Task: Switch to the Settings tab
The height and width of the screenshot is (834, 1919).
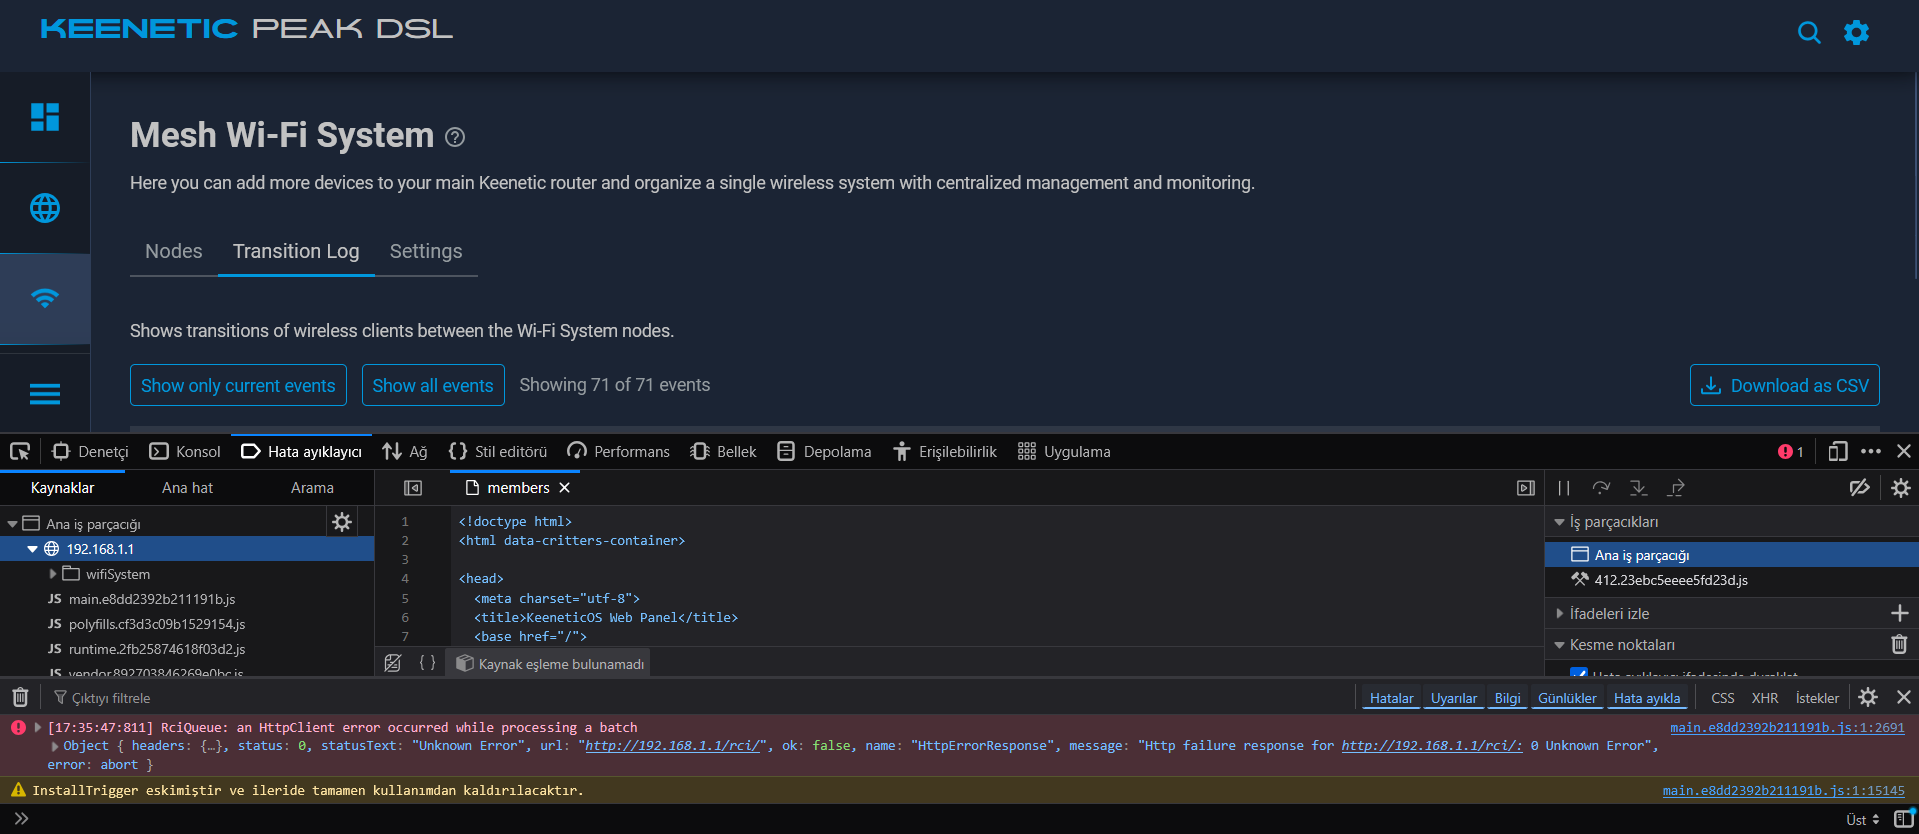Action: [x=426, y=251]
